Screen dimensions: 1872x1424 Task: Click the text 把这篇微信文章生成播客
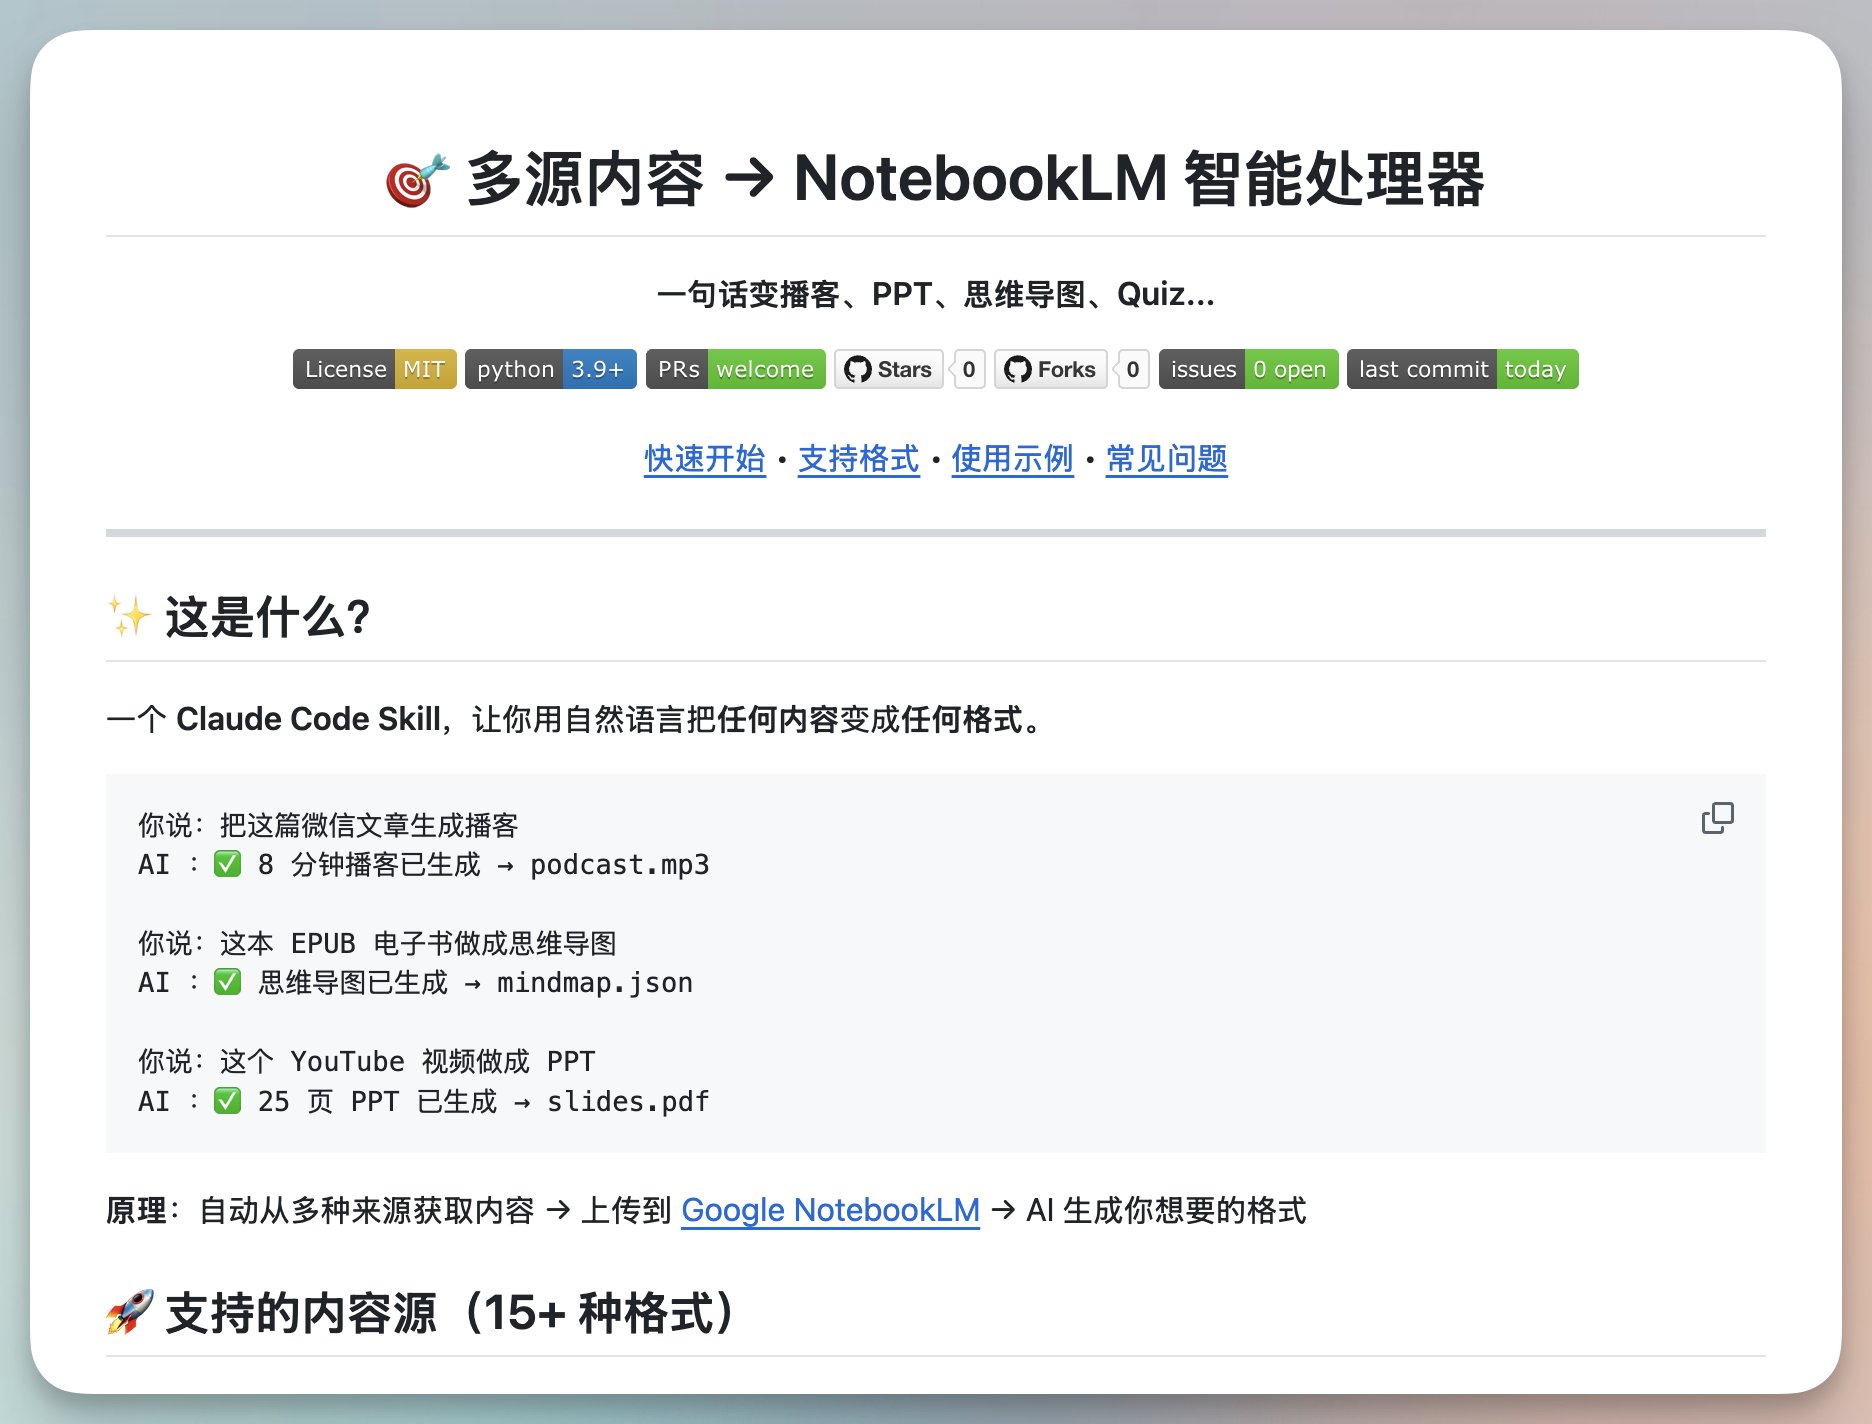coord(369,825)
